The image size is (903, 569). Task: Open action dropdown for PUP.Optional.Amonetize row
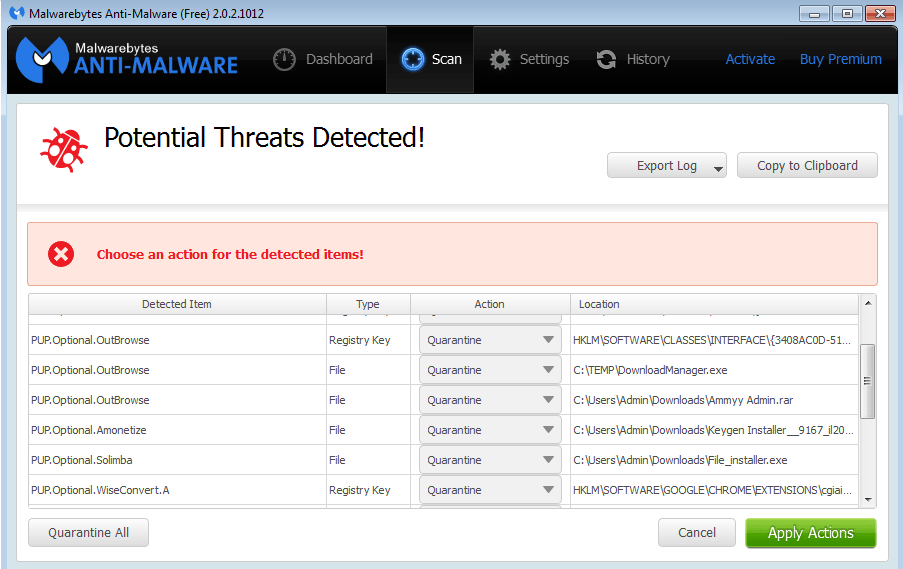(490, 430)
